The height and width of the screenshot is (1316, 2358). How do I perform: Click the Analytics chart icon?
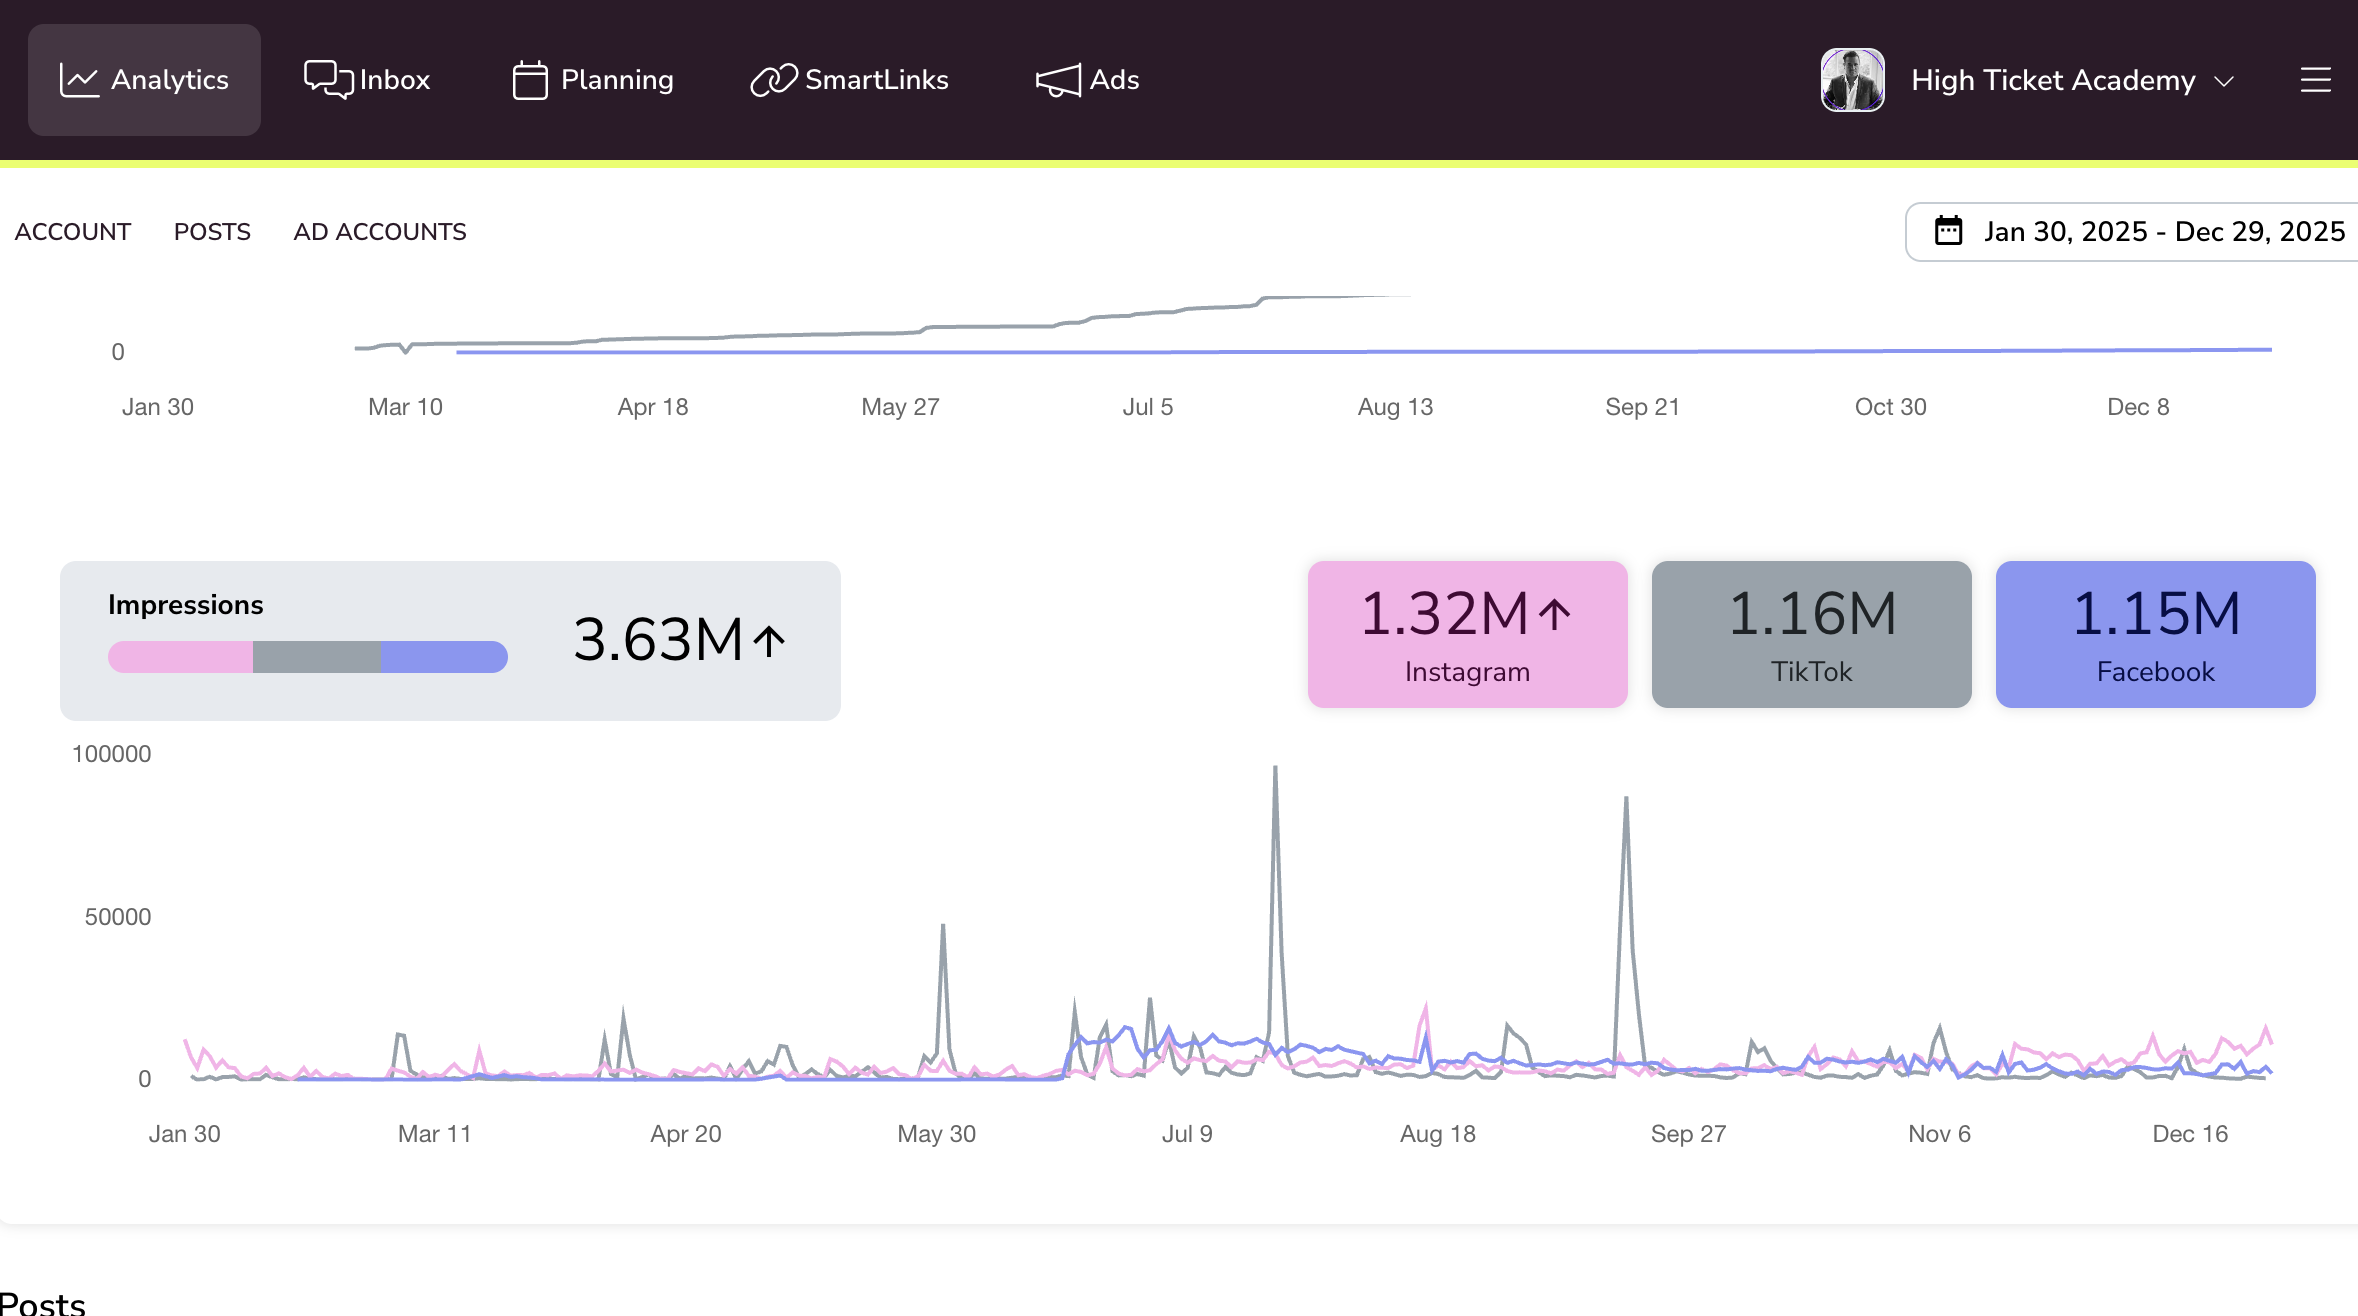[x=79, y=80]
